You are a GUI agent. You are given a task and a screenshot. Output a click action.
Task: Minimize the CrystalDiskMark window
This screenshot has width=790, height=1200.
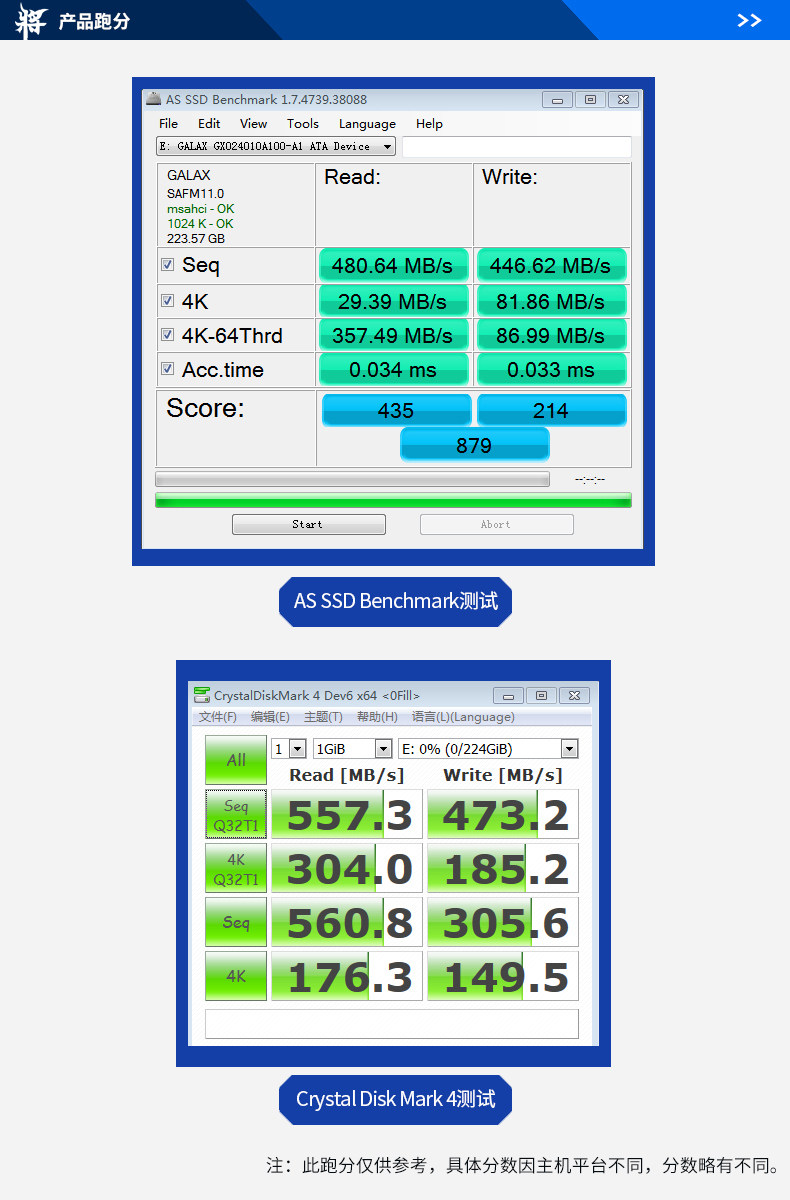pos(508,695)
